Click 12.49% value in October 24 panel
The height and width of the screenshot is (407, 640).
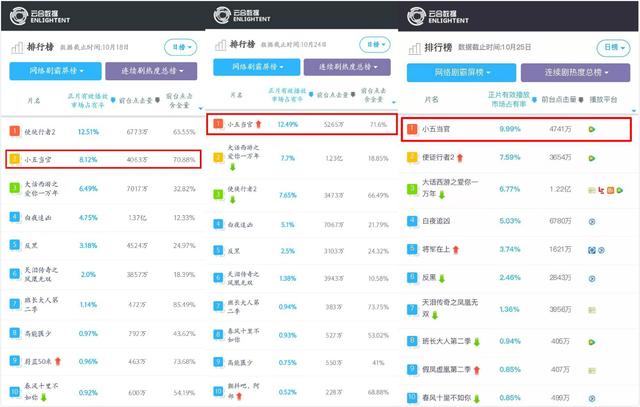(x=288, y=125)
